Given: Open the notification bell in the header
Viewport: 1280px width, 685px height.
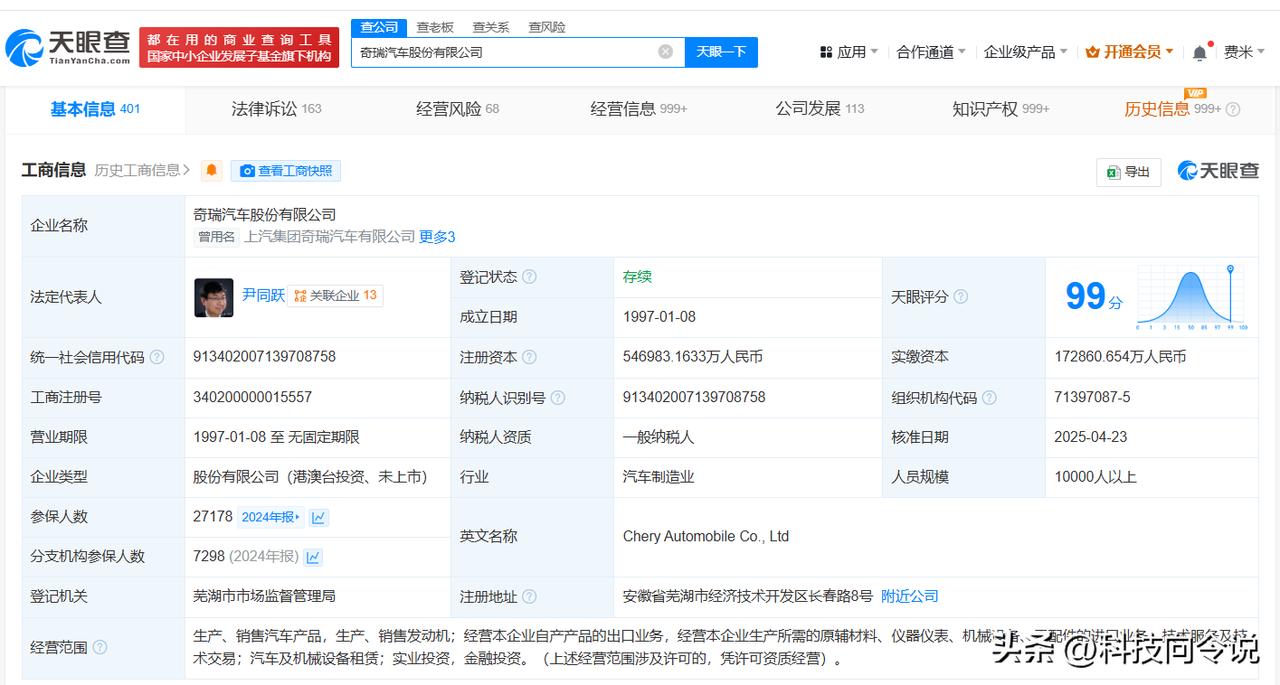Looking at the screenshot, I should coord(1200,52).
